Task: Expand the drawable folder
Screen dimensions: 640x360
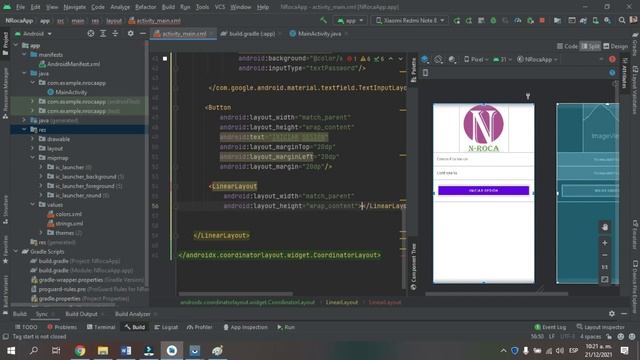Action: pos(32,139)
